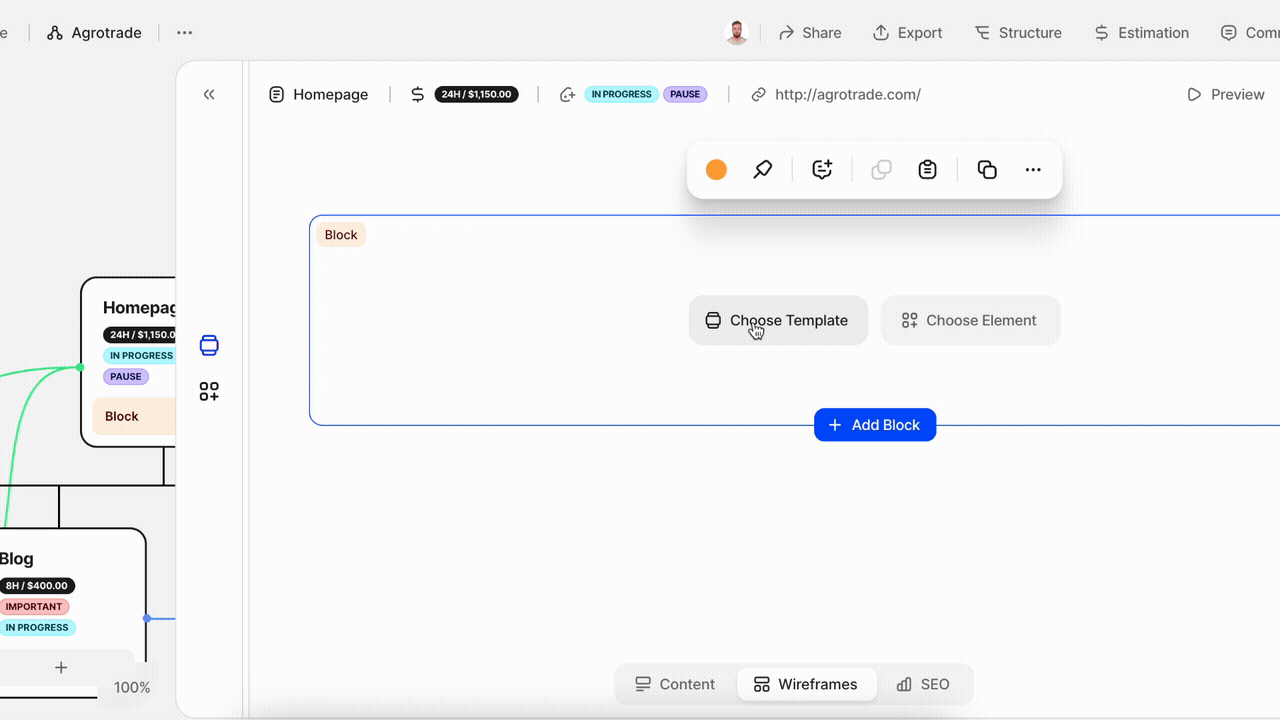Click the dollar estimation icon in header
Viewport: 1280px width, 720px height.
coord(418,94)
